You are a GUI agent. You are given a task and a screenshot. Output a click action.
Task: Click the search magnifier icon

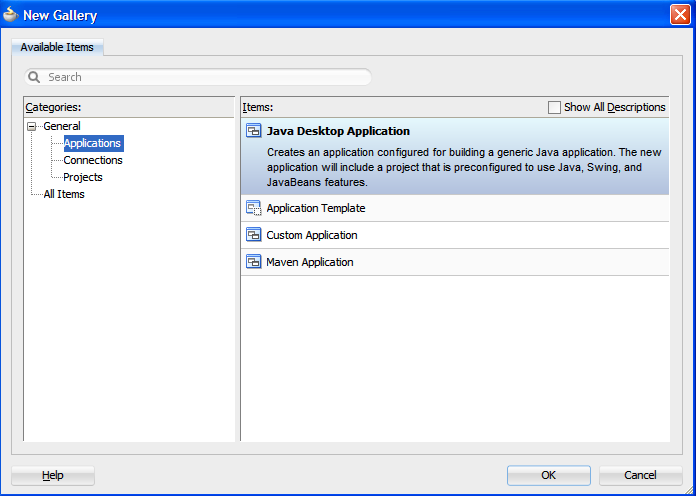tap(34, 77)
